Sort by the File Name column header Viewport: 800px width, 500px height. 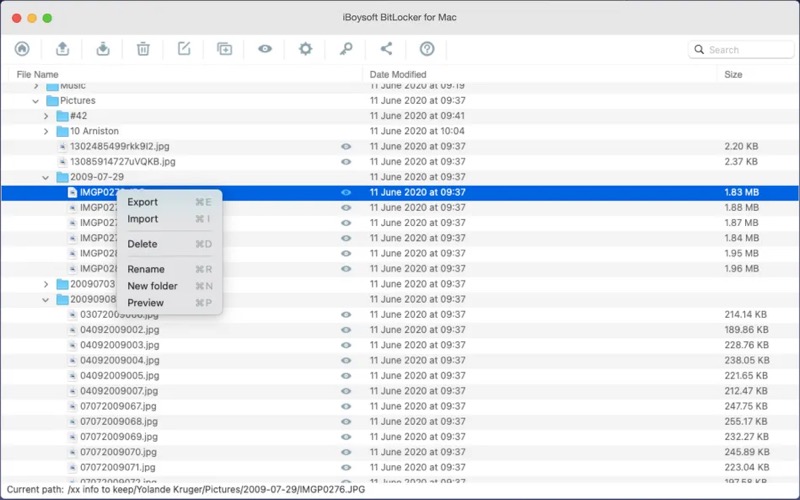37,74
